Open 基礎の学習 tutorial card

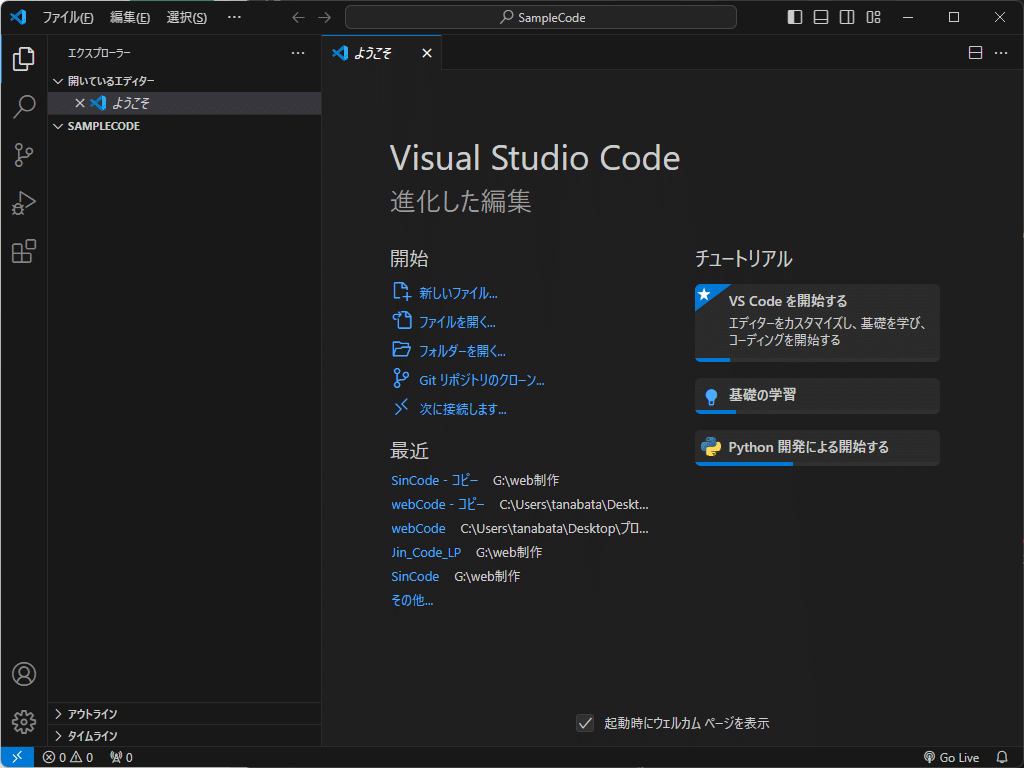tap(817, 396)
